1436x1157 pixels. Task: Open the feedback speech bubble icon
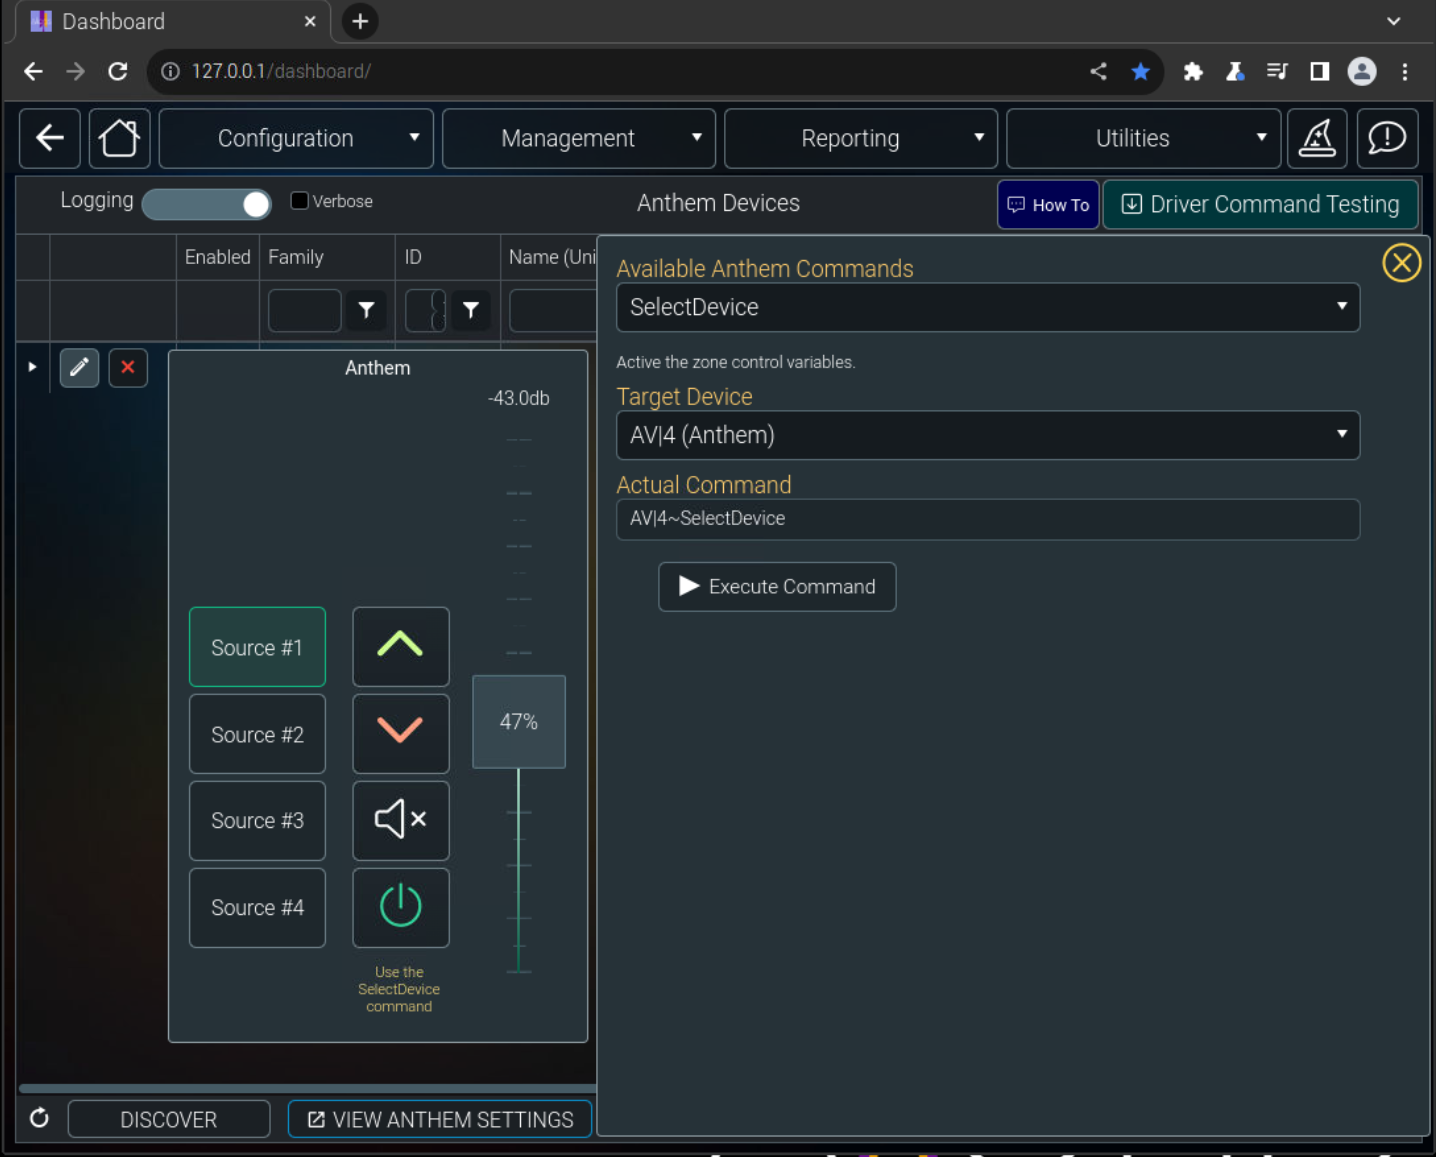point(1387,138)
